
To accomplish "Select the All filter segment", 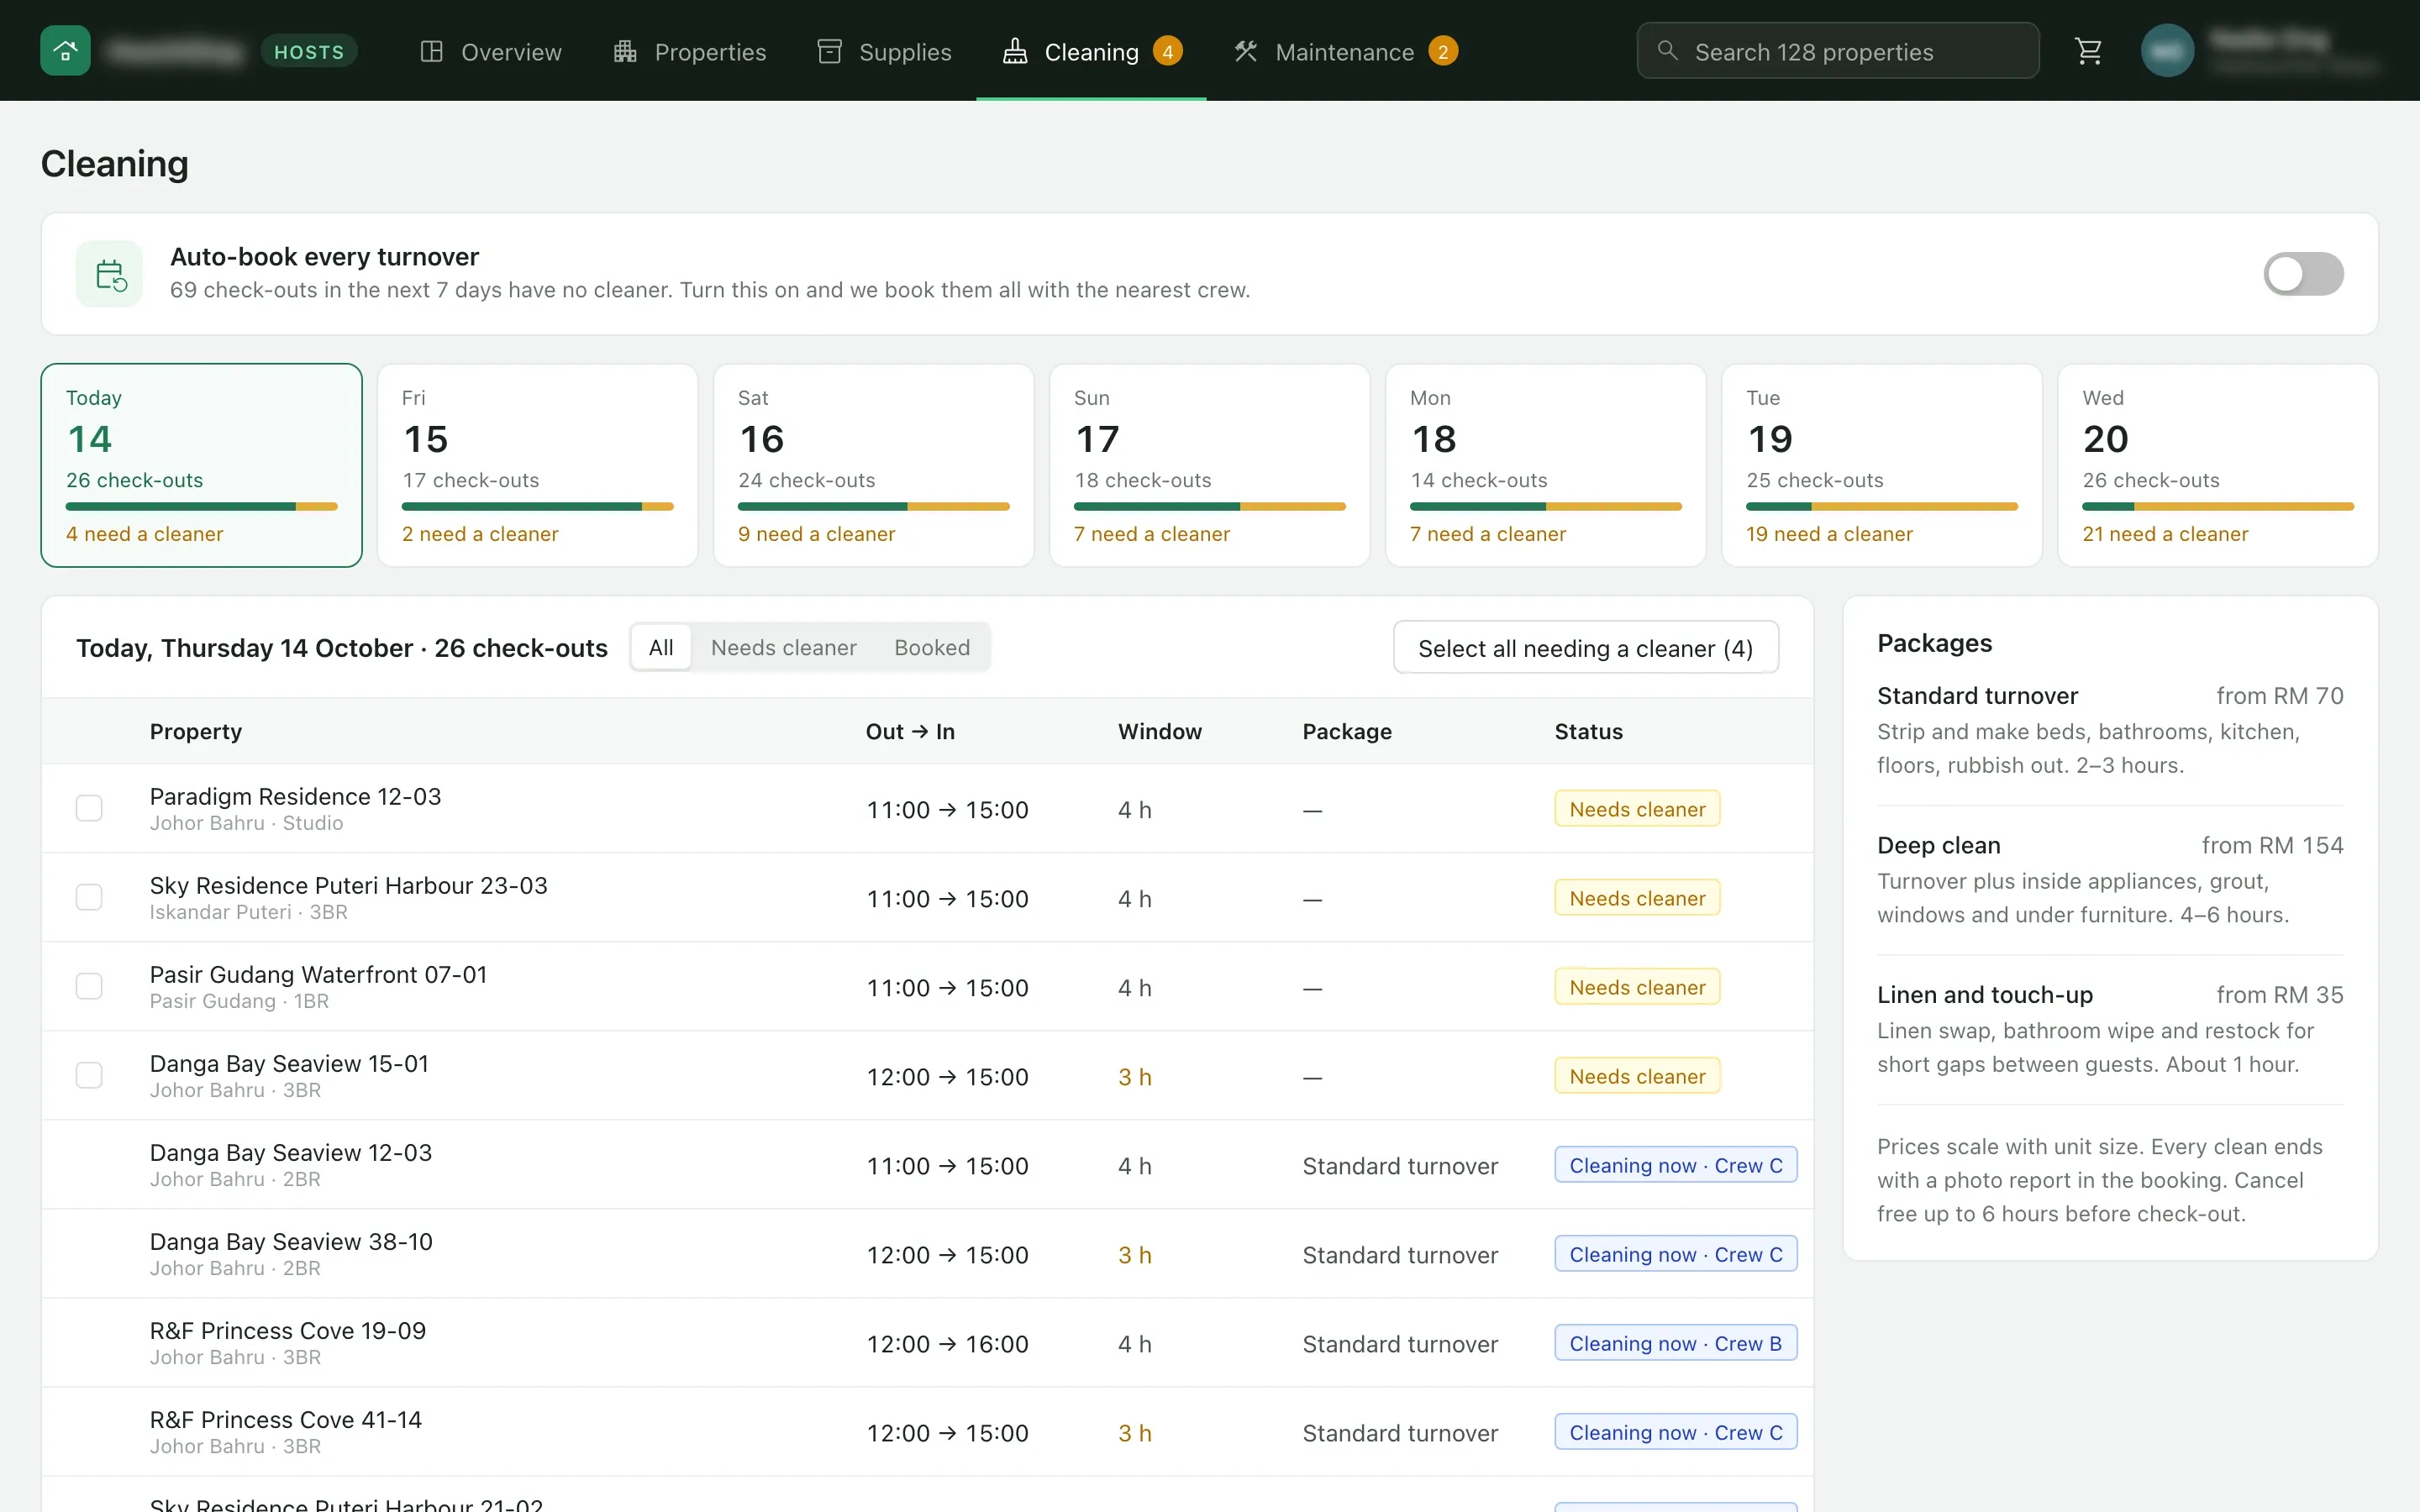I will (x=661, y=648).
